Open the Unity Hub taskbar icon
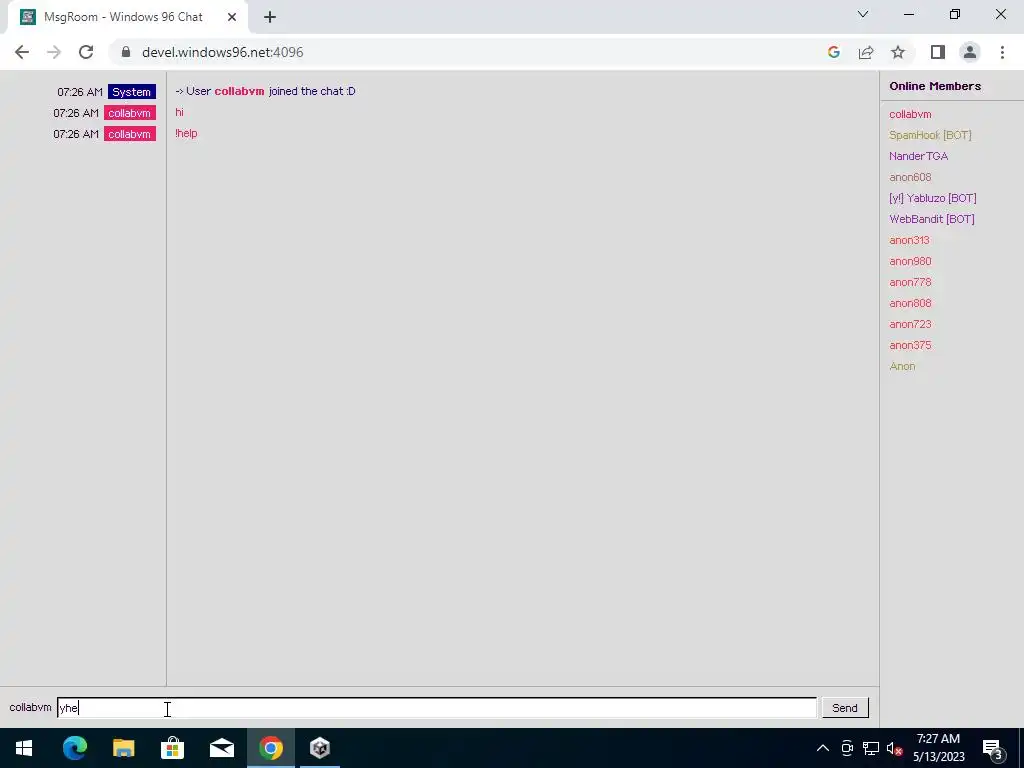The height and width of the screenshot is (768, 1024). (320, 748)
